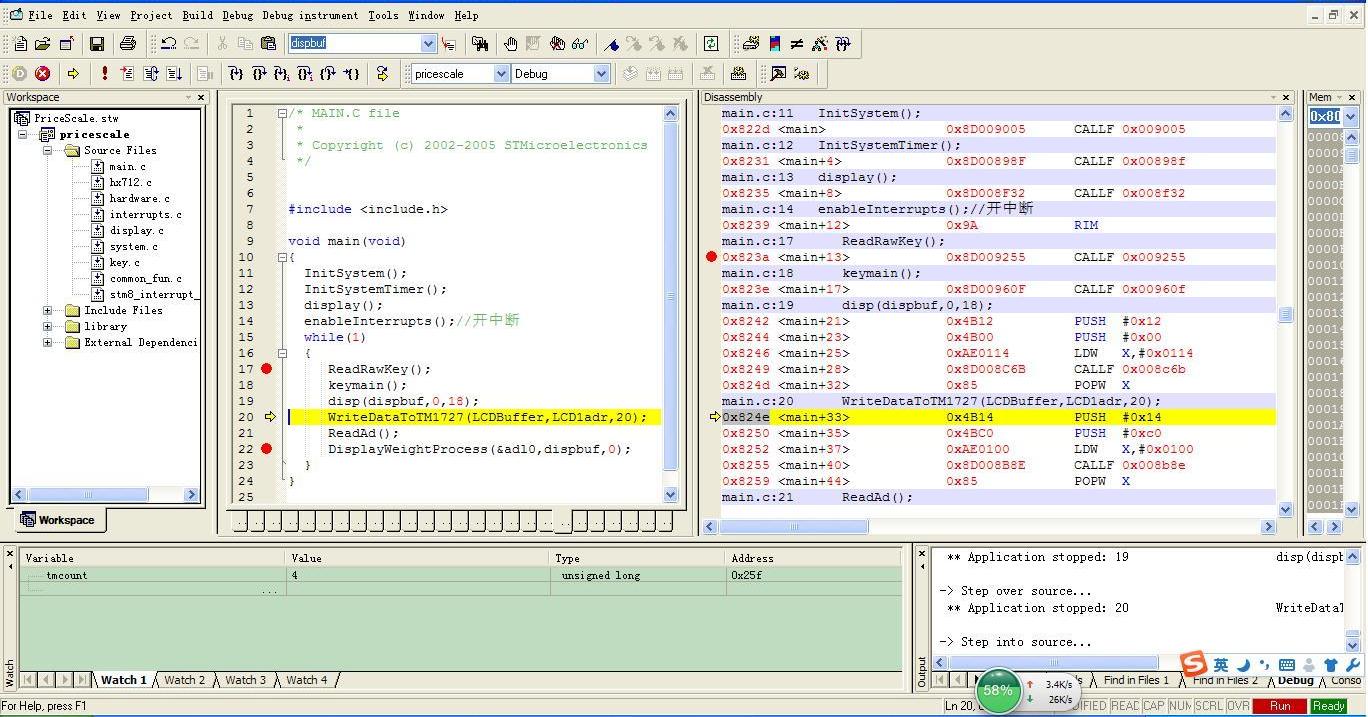Open the Tools menu

[383, 16]
